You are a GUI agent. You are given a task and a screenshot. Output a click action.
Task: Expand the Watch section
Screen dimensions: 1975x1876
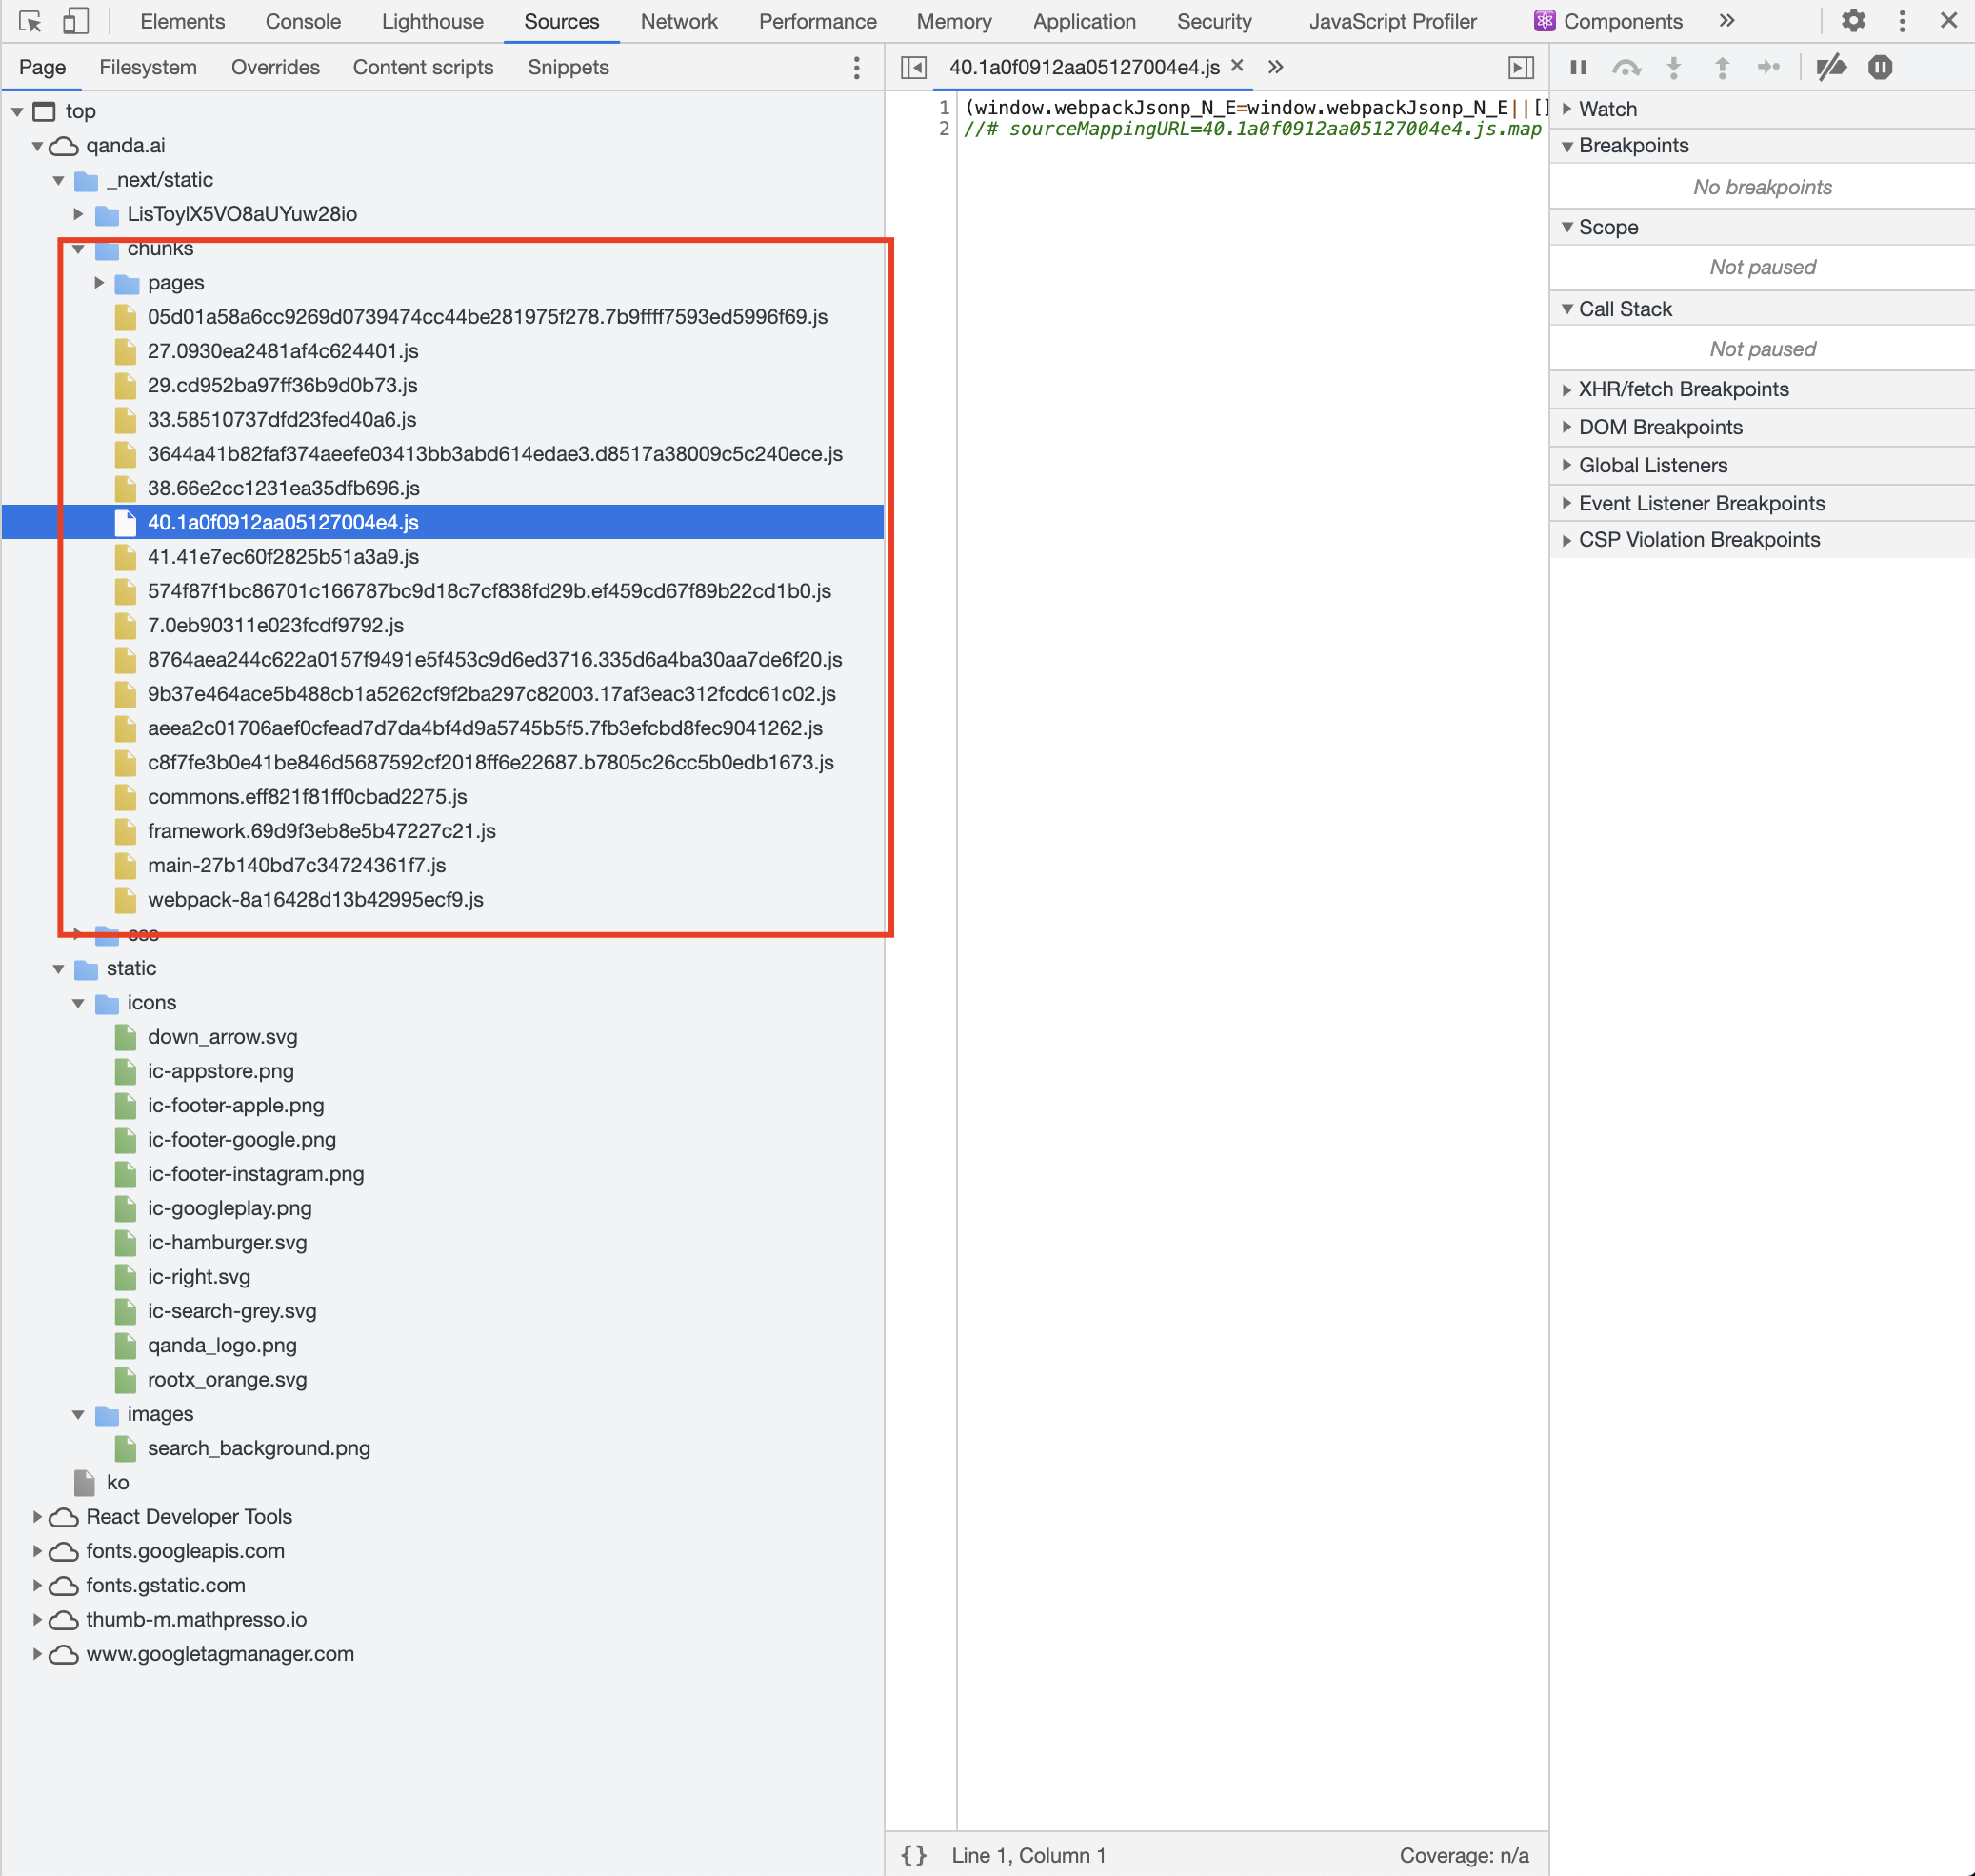1607,109
